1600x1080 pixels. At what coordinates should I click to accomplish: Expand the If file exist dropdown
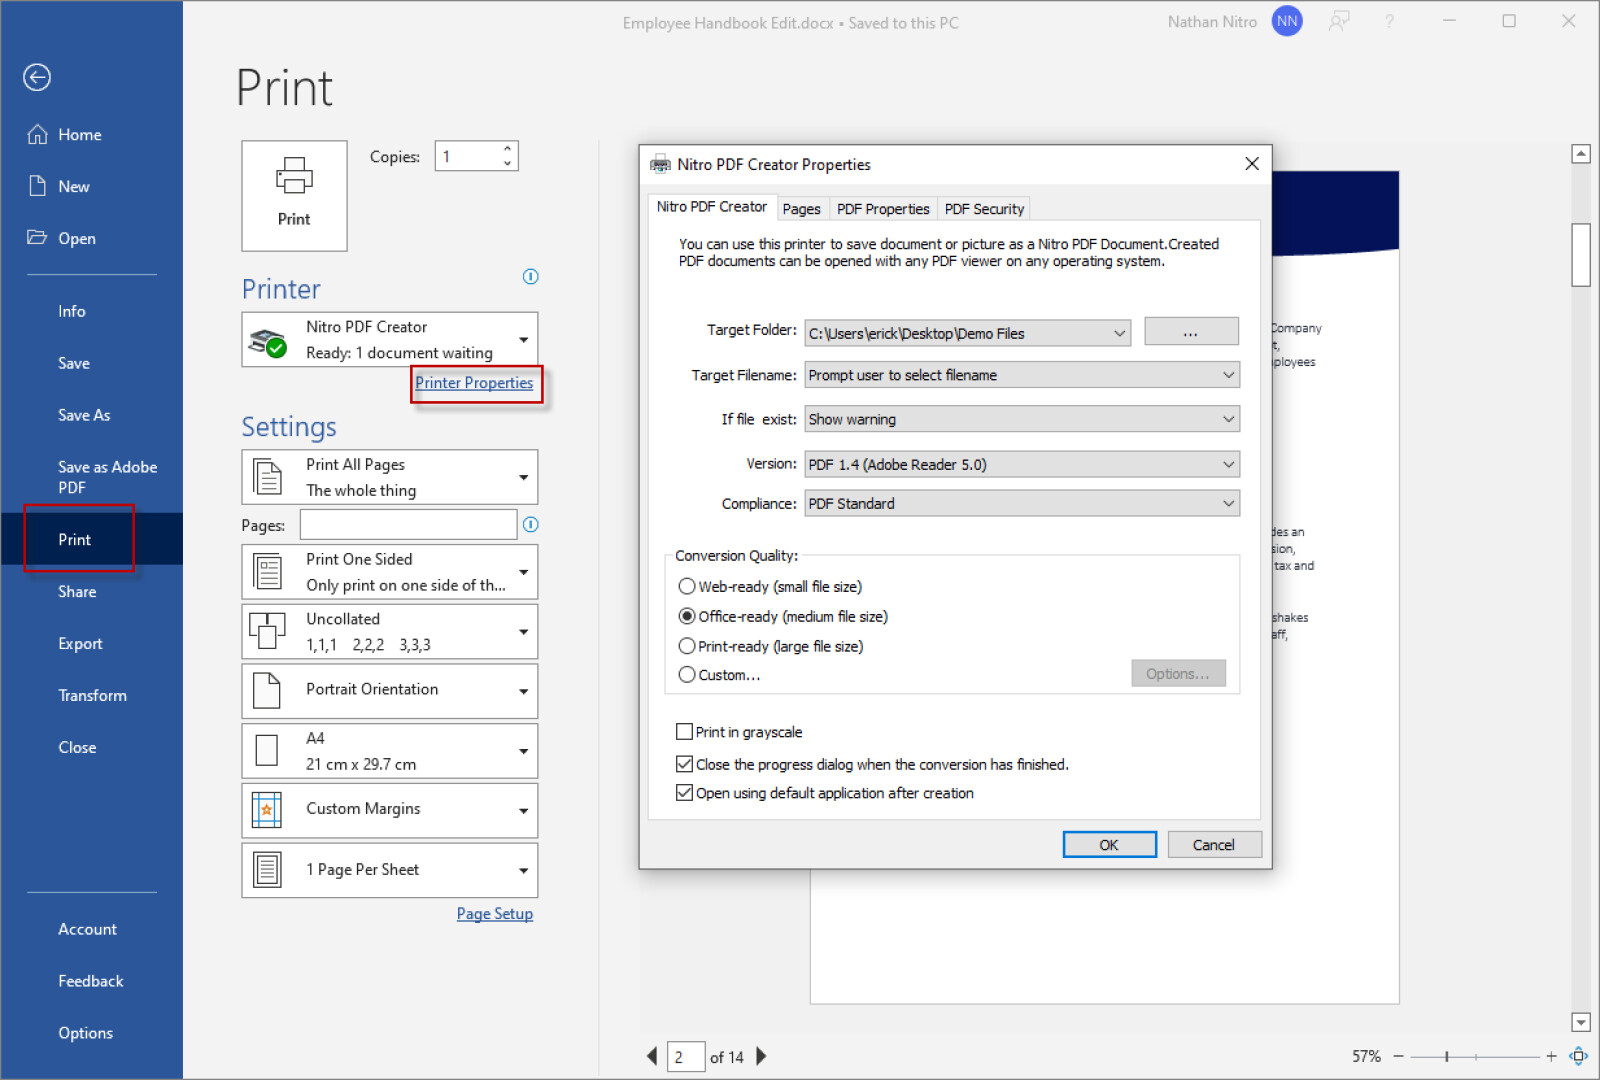coord(1228,418)
